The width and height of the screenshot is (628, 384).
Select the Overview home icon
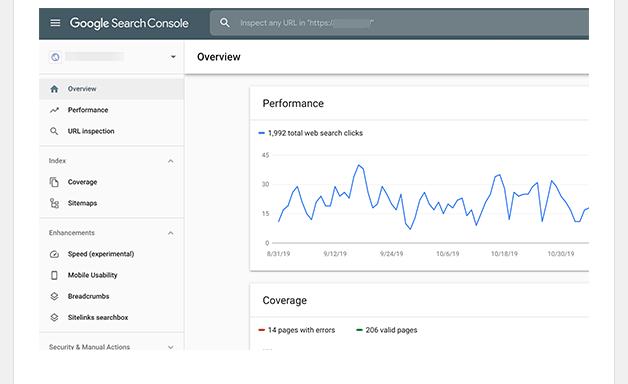coord(54,89)
